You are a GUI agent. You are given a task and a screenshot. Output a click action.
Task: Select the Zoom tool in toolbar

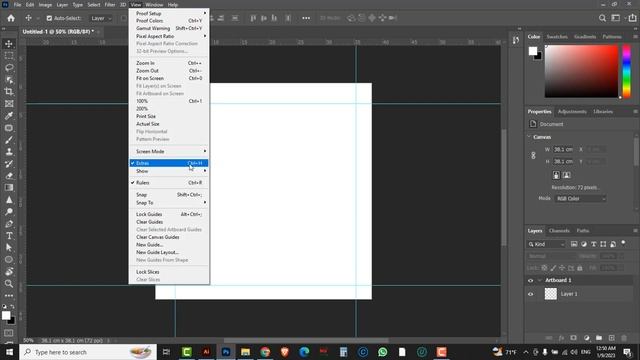click(9, 284)
